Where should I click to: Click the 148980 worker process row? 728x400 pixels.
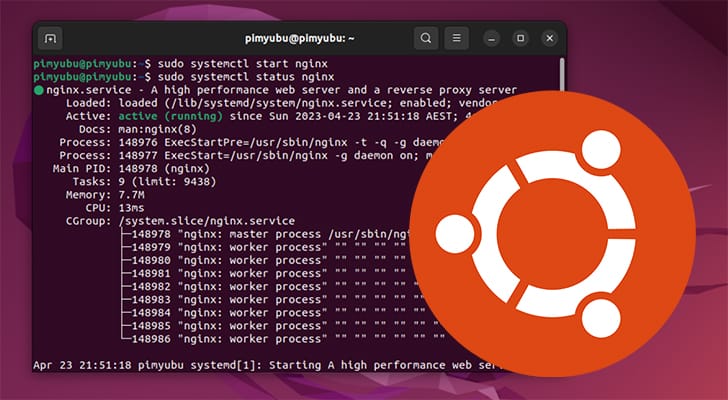(263, 260)
